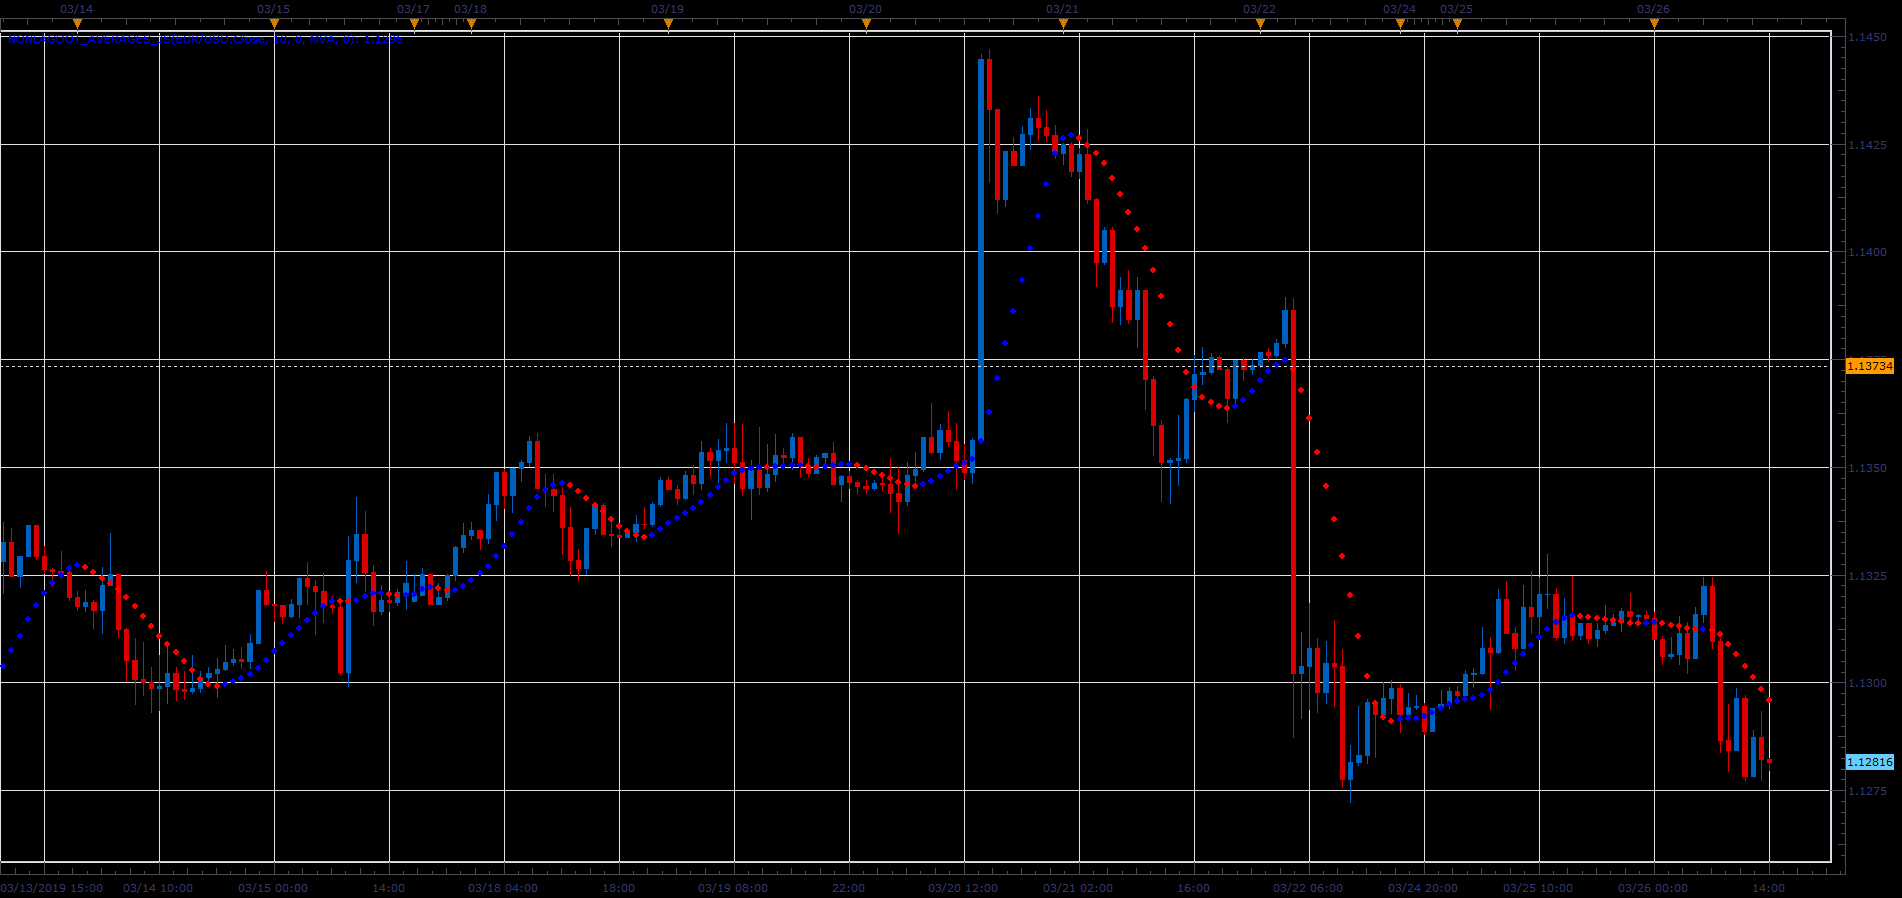Click the 03/18 day marker triangle
Screen dimensions: 1902x898
tap(471, 24)
